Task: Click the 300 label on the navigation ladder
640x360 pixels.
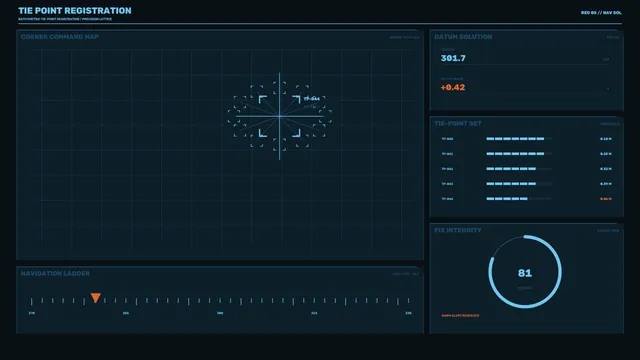Action: [220, 313]
